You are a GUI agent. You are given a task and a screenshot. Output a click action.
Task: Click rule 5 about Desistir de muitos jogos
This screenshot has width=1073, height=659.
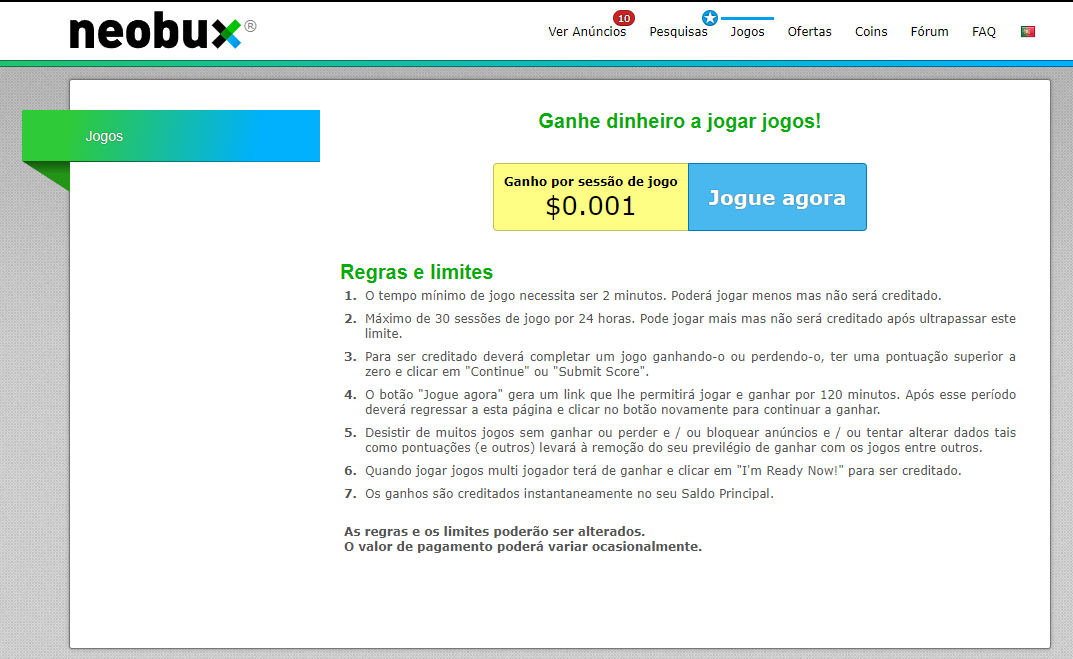(x=690, y=440)
